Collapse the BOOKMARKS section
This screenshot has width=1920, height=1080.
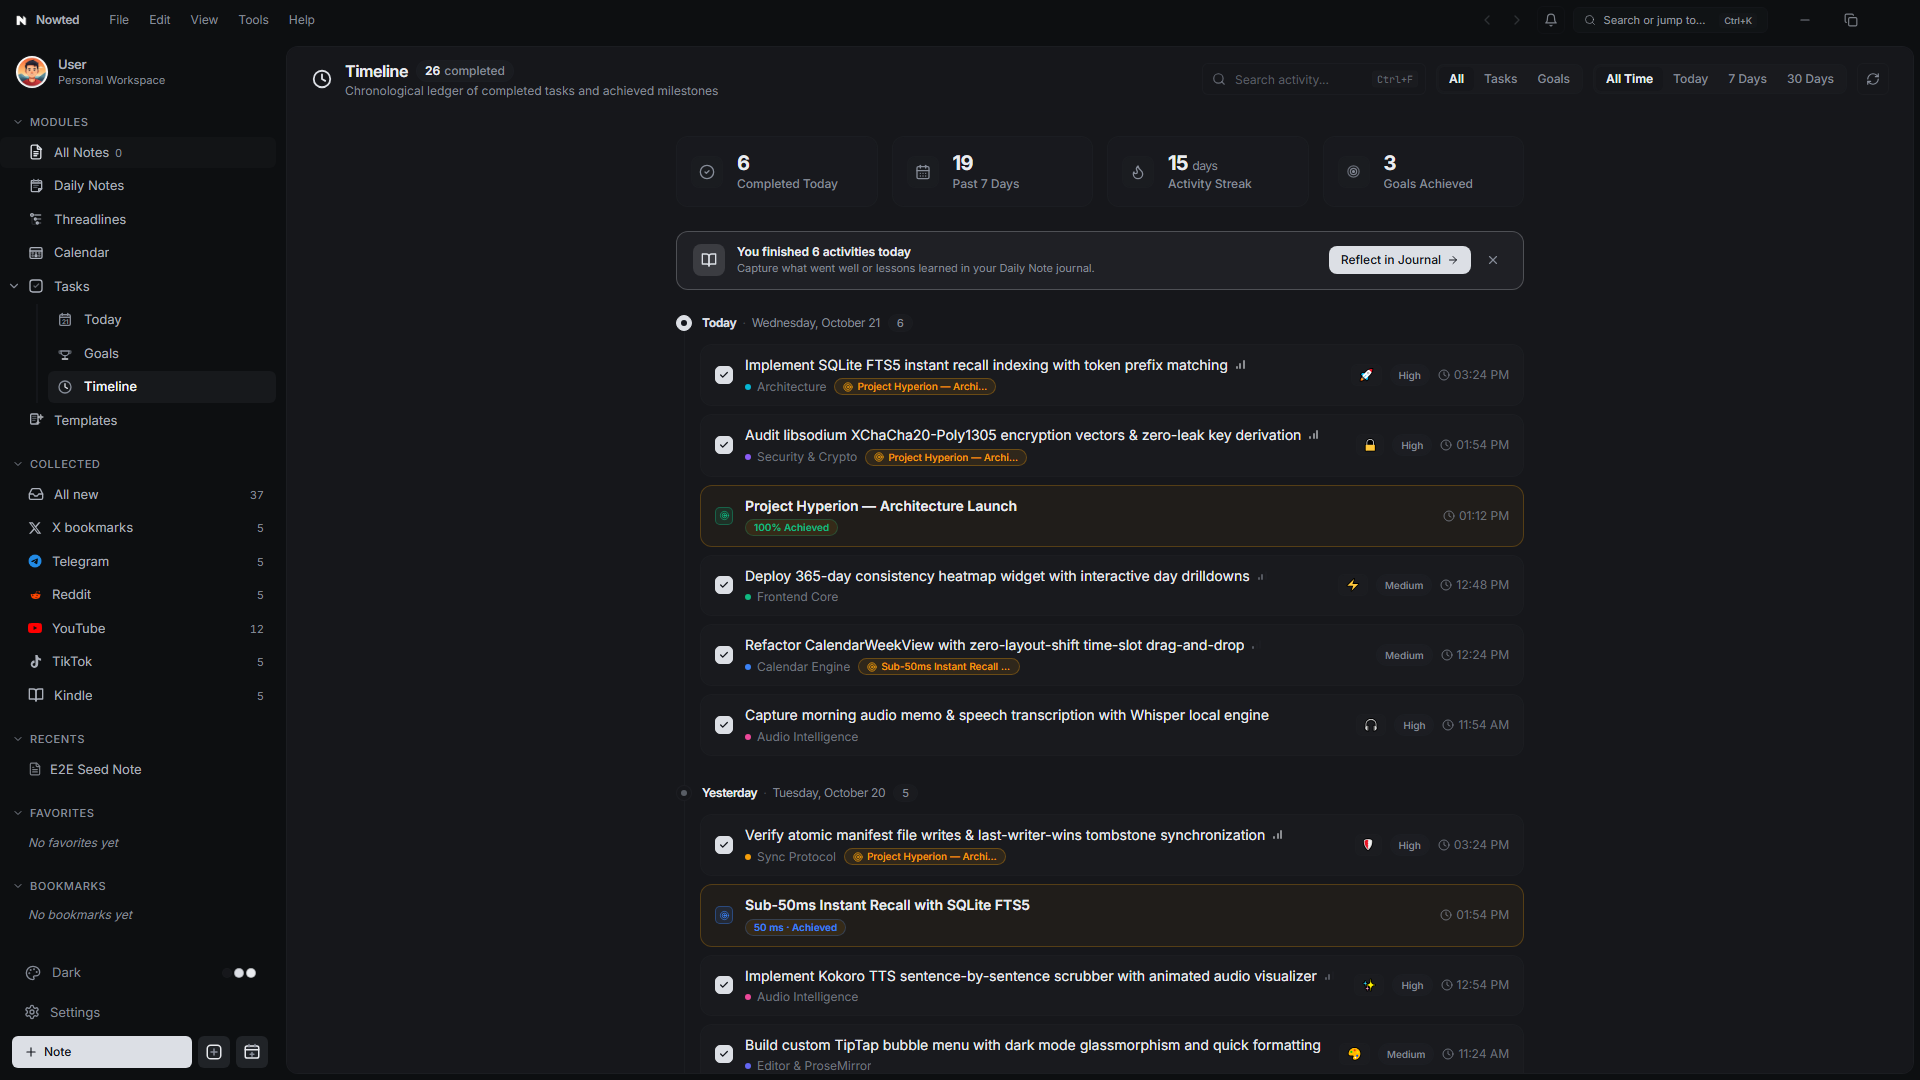[18, 886]
